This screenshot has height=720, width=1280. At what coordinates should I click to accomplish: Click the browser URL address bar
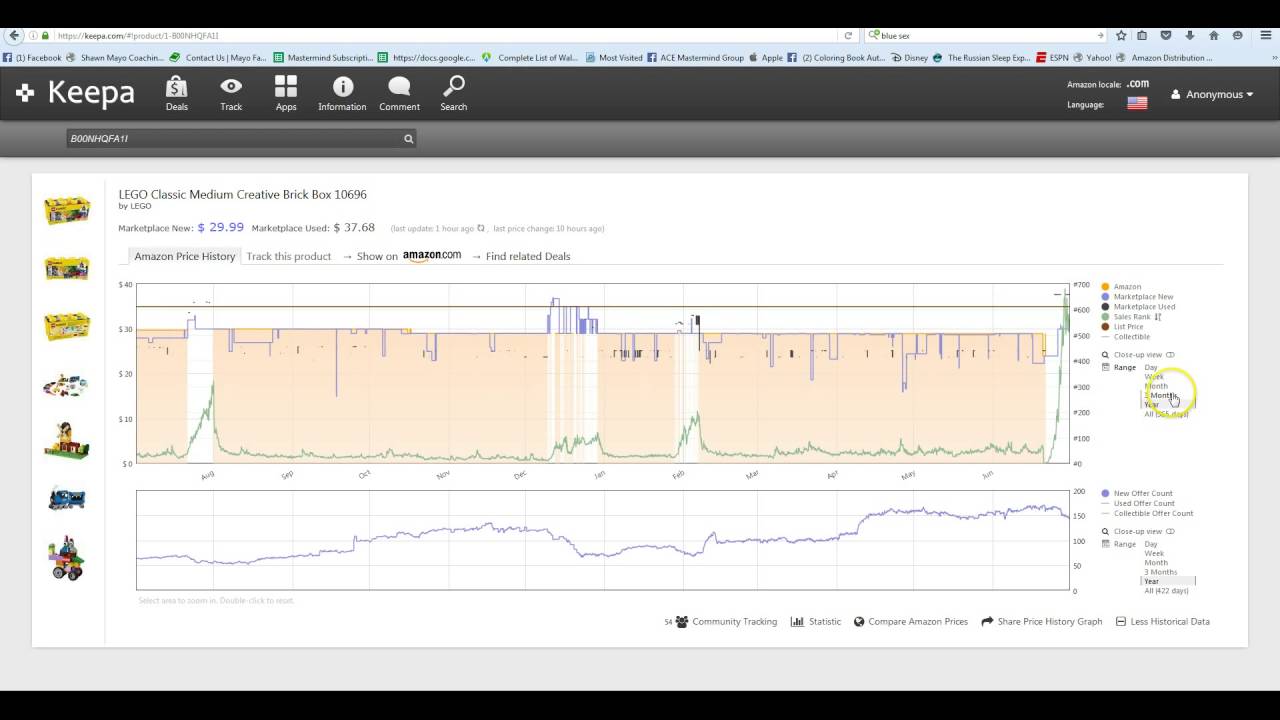445,35
